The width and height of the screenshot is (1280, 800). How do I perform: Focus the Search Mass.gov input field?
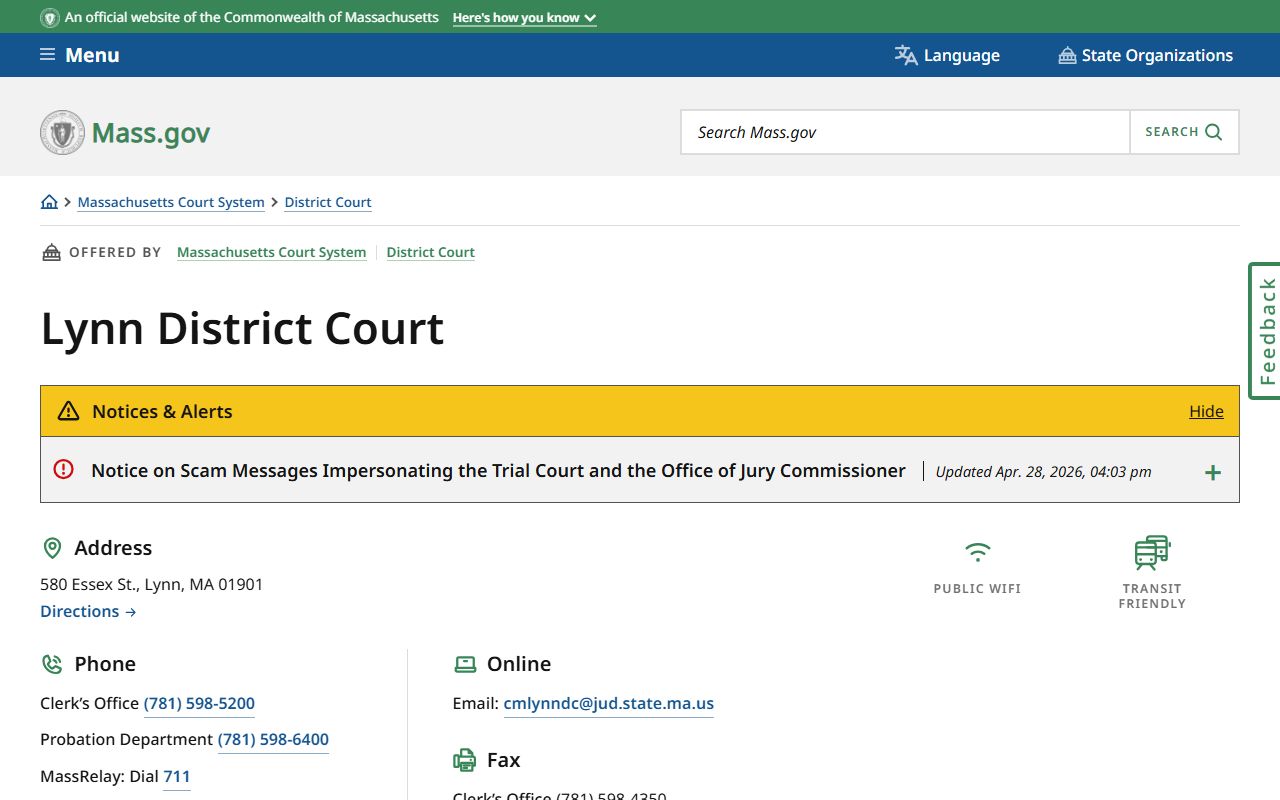pos(905,132)
